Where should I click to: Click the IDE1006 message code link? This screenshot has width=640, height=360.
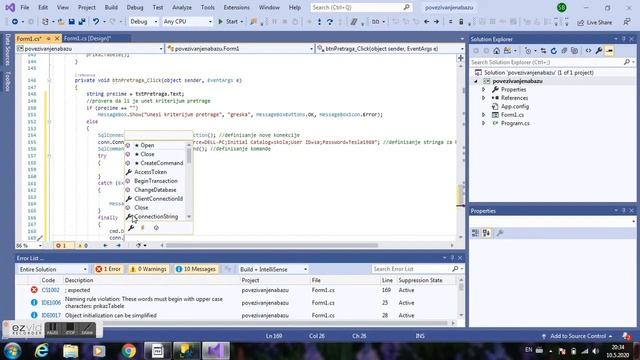51,303
